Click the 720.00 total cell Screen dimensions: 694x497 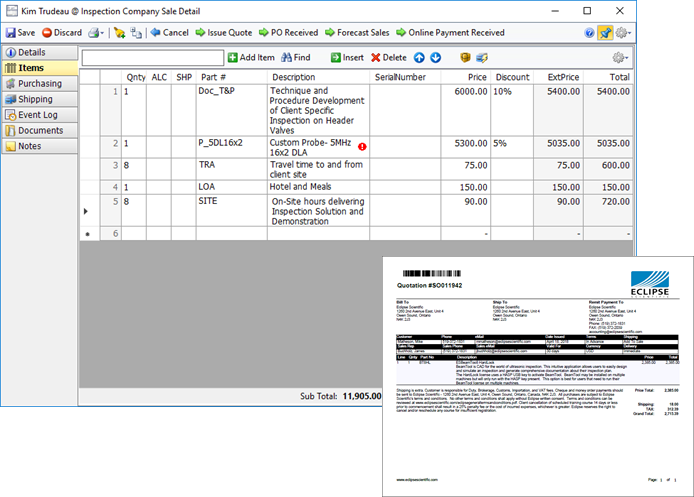pos(608,210)
